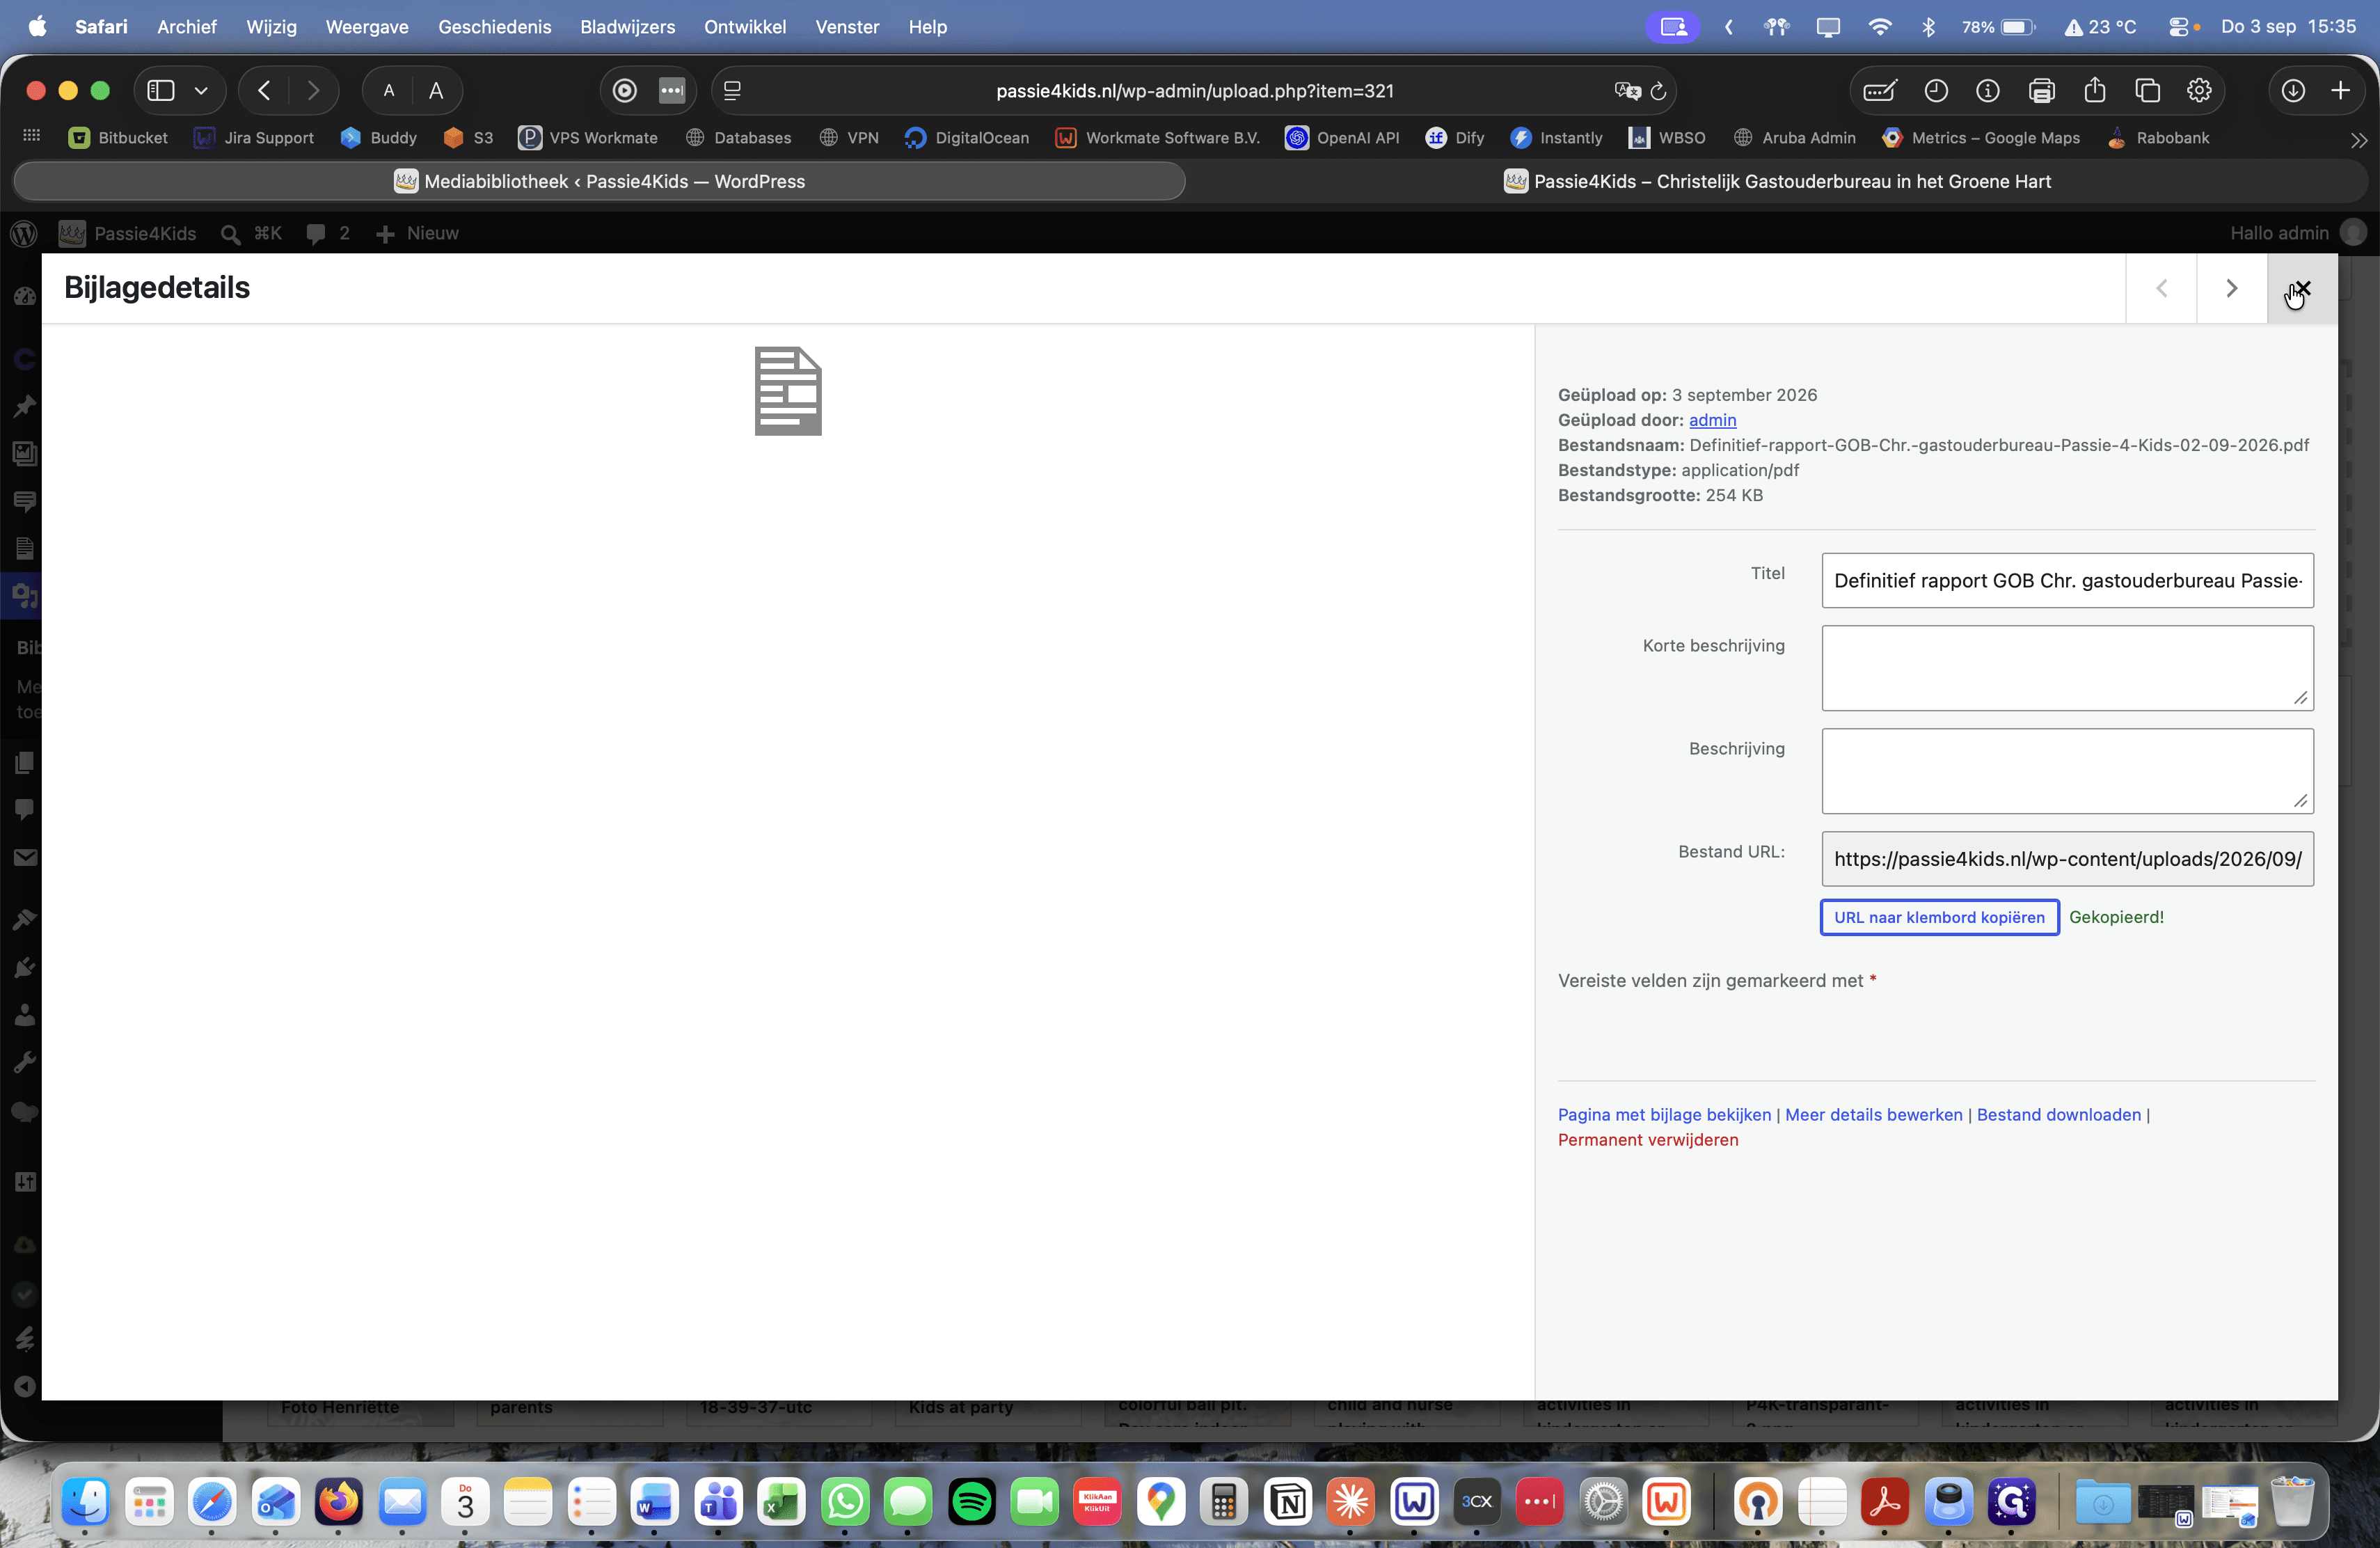Open the comments bubble in admin bar
Image resolution: width=2380 pixels, height=1548 pixels.
point(328,233)
